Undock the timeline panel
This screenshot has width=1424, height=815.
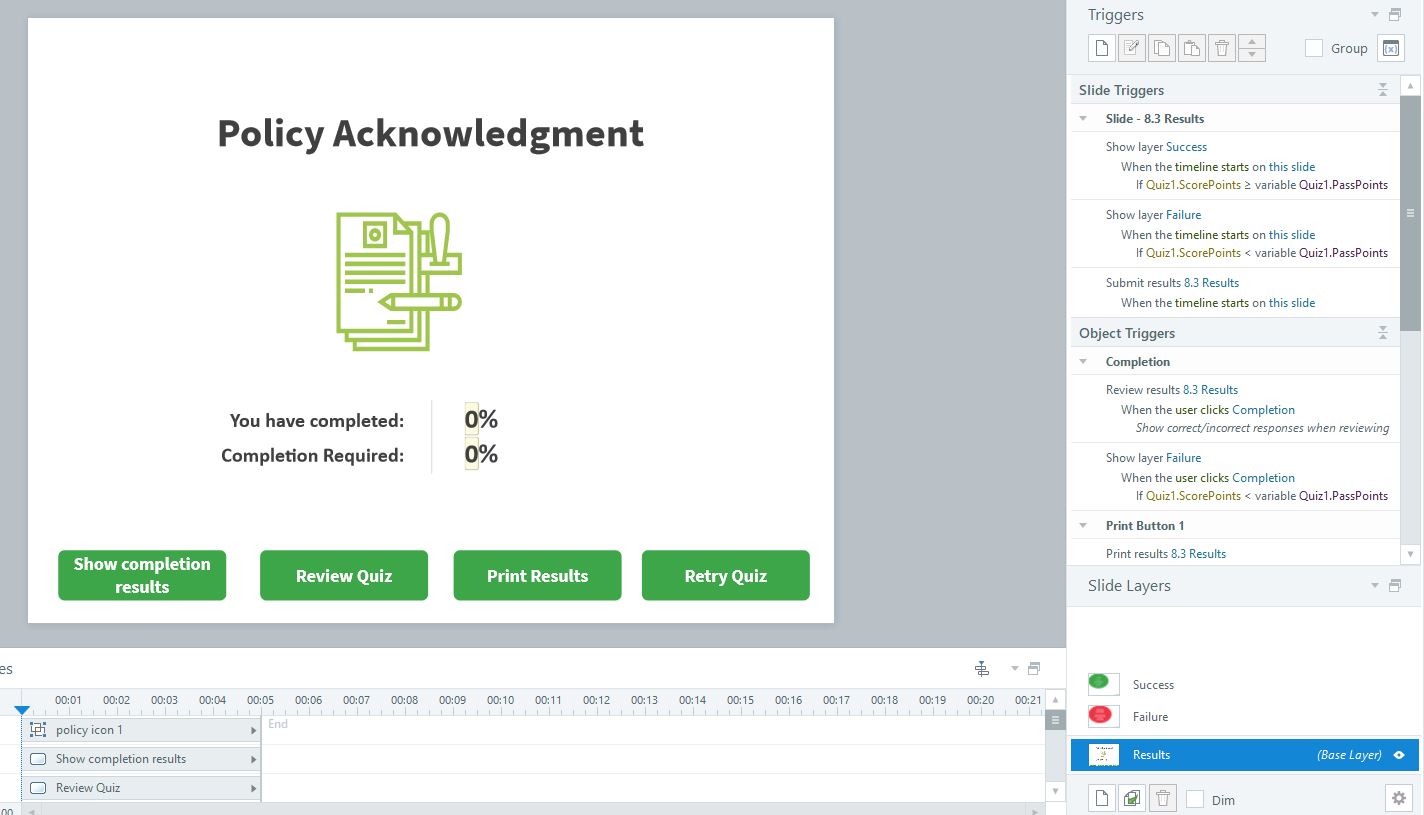1034,668
